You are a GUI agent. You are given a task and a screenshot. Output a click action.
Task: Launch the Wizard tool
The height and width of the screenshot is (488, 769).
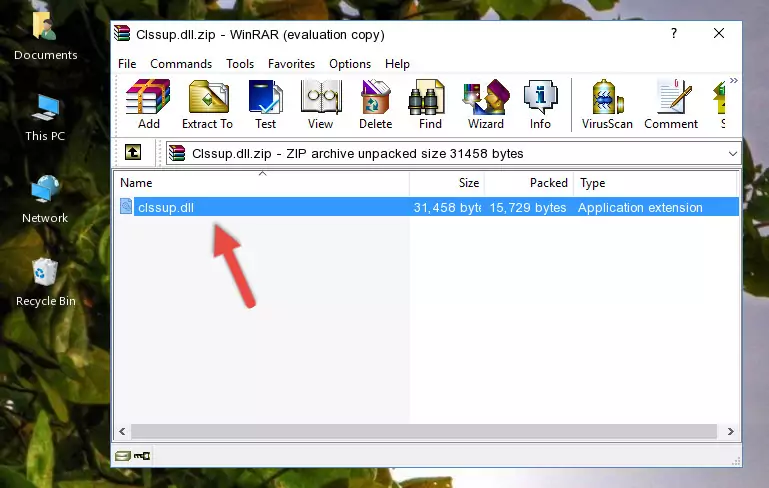[x=486, y=104]
